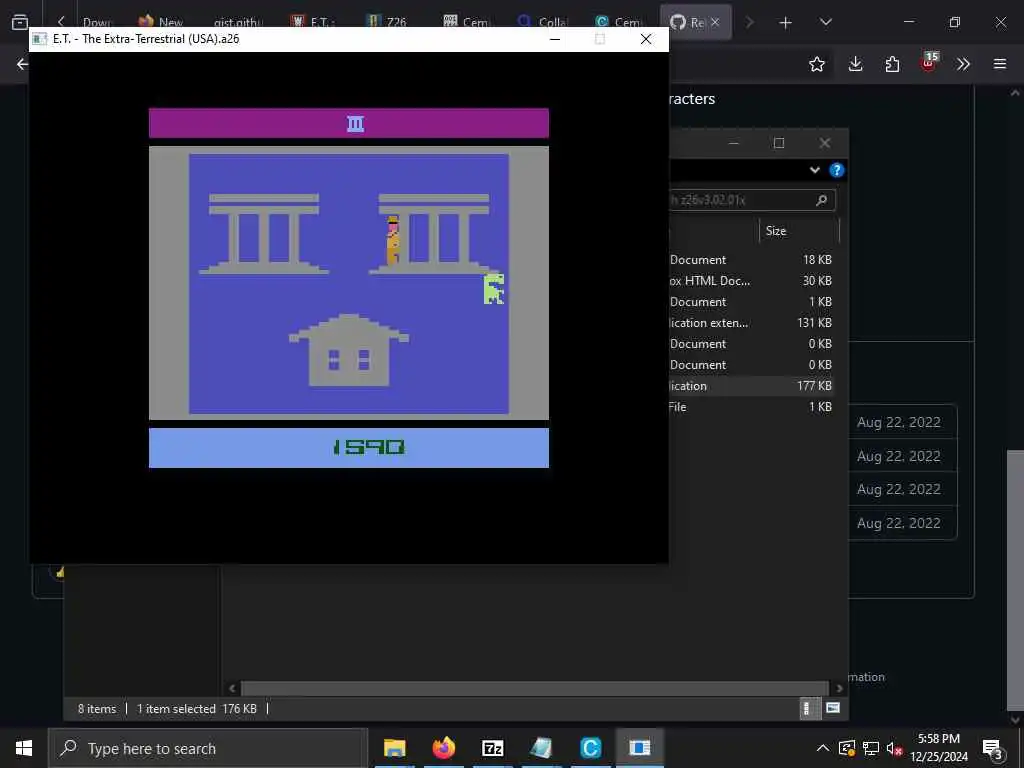Open the blue C app on taskbar

tap(590, 748)
